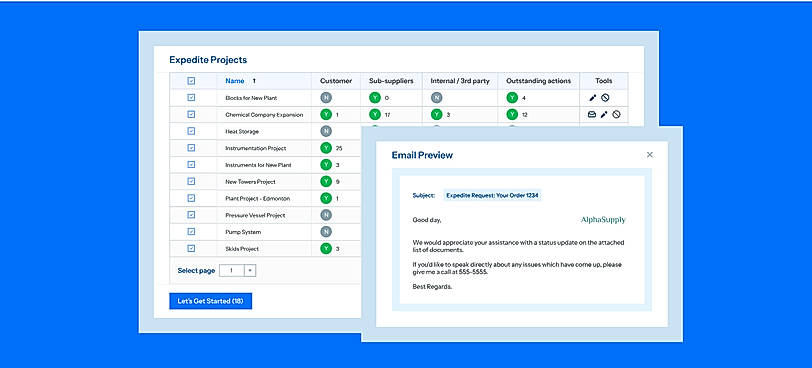Uncheck the Instruments for New Plant checkbox

point(191,165)
